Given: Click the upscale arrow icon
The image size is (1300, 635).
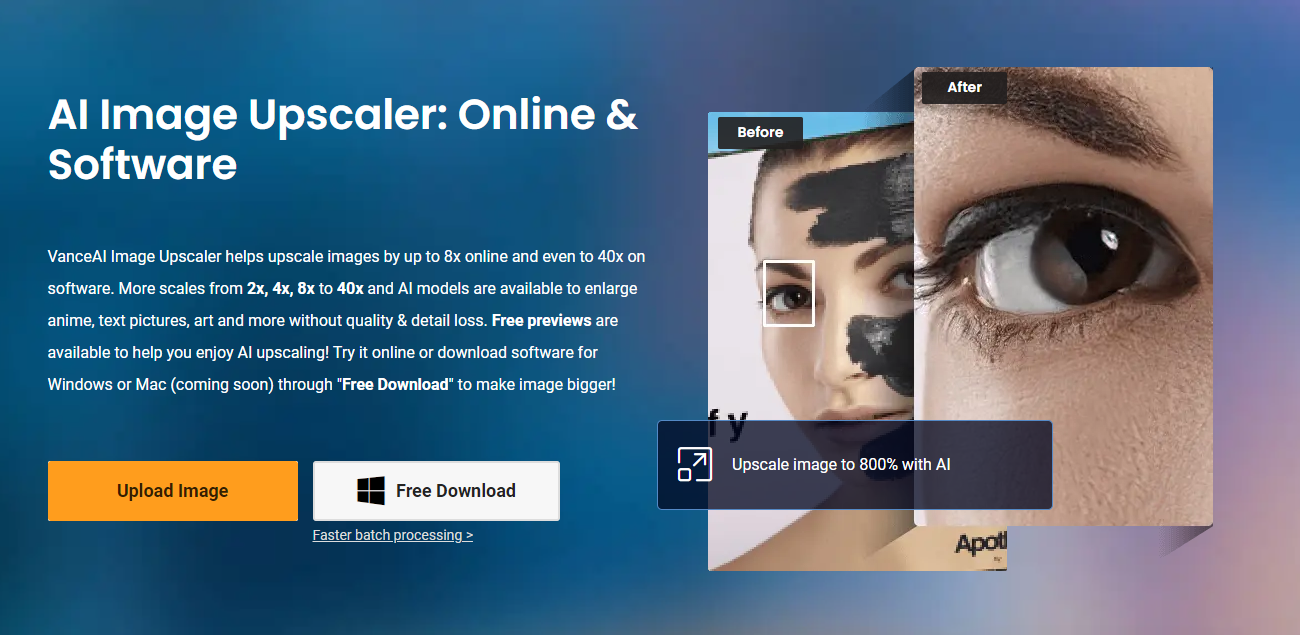Looking at the screenshot, I should pyautogui.click(x=694, y=465).
